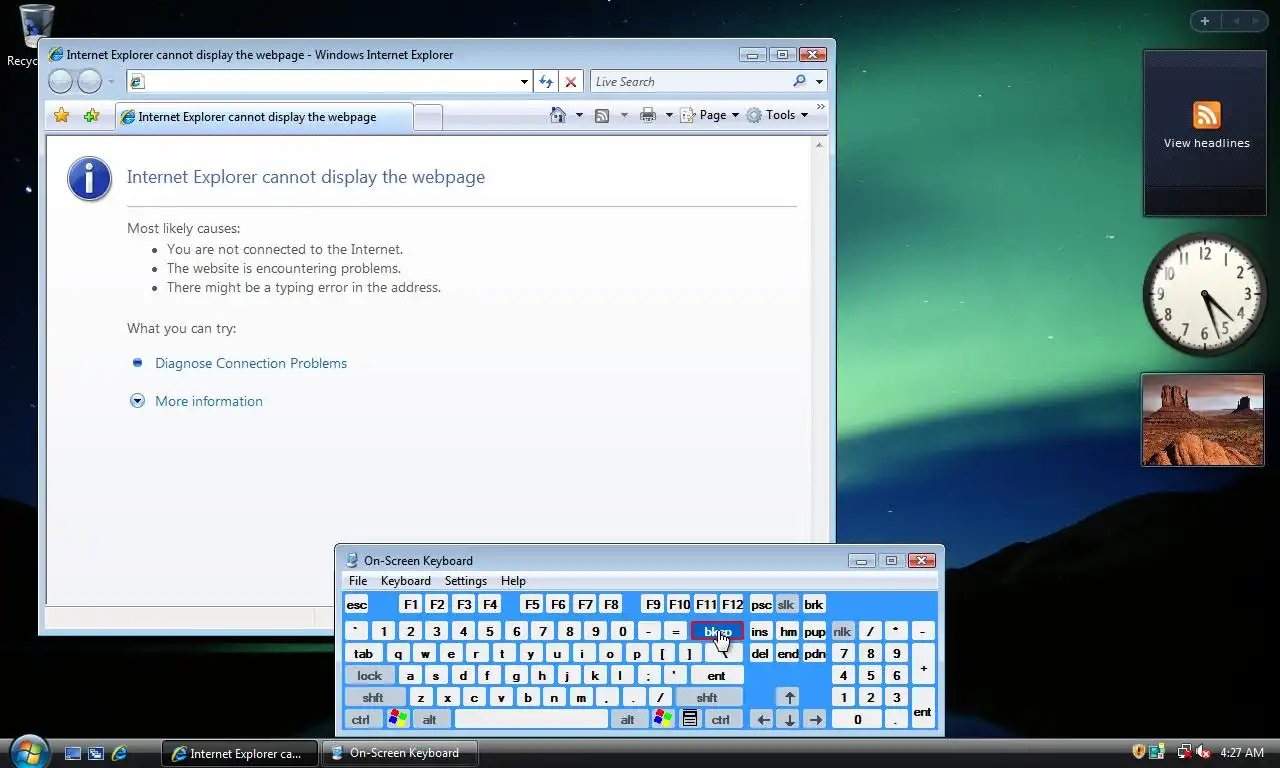Click the esc key on the On-Screen Keyboard
The width and height of the screenshot is (1280, 768).
point(357,605)
